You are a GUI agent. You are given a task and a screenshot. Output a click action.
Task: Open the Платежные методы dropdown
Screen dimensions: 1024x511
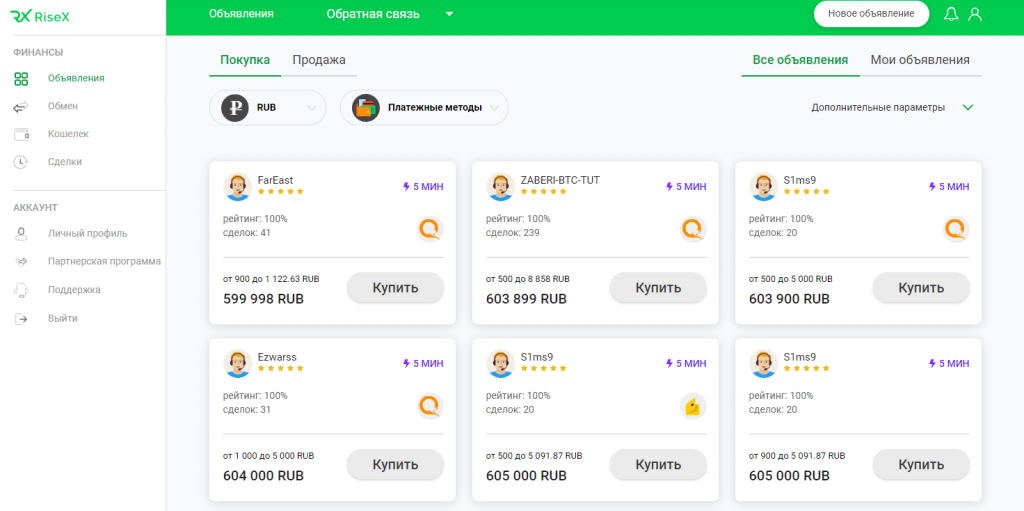(x=424, y=108)
